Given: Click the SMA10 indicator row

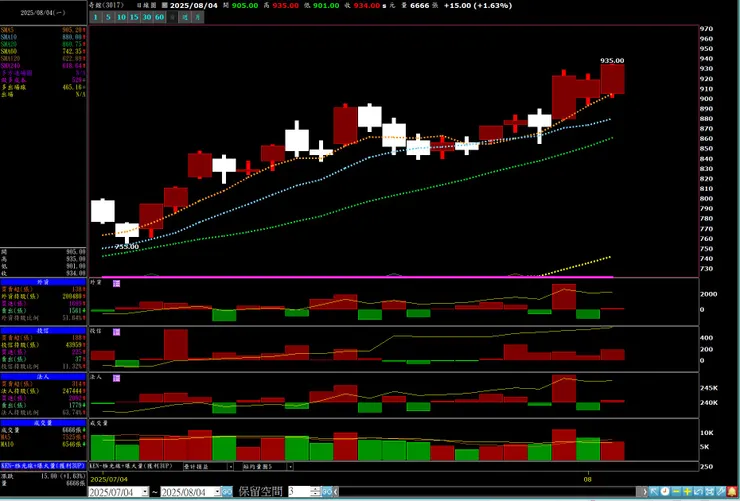Looking at the screenshot, I should (x=43, y=37).
